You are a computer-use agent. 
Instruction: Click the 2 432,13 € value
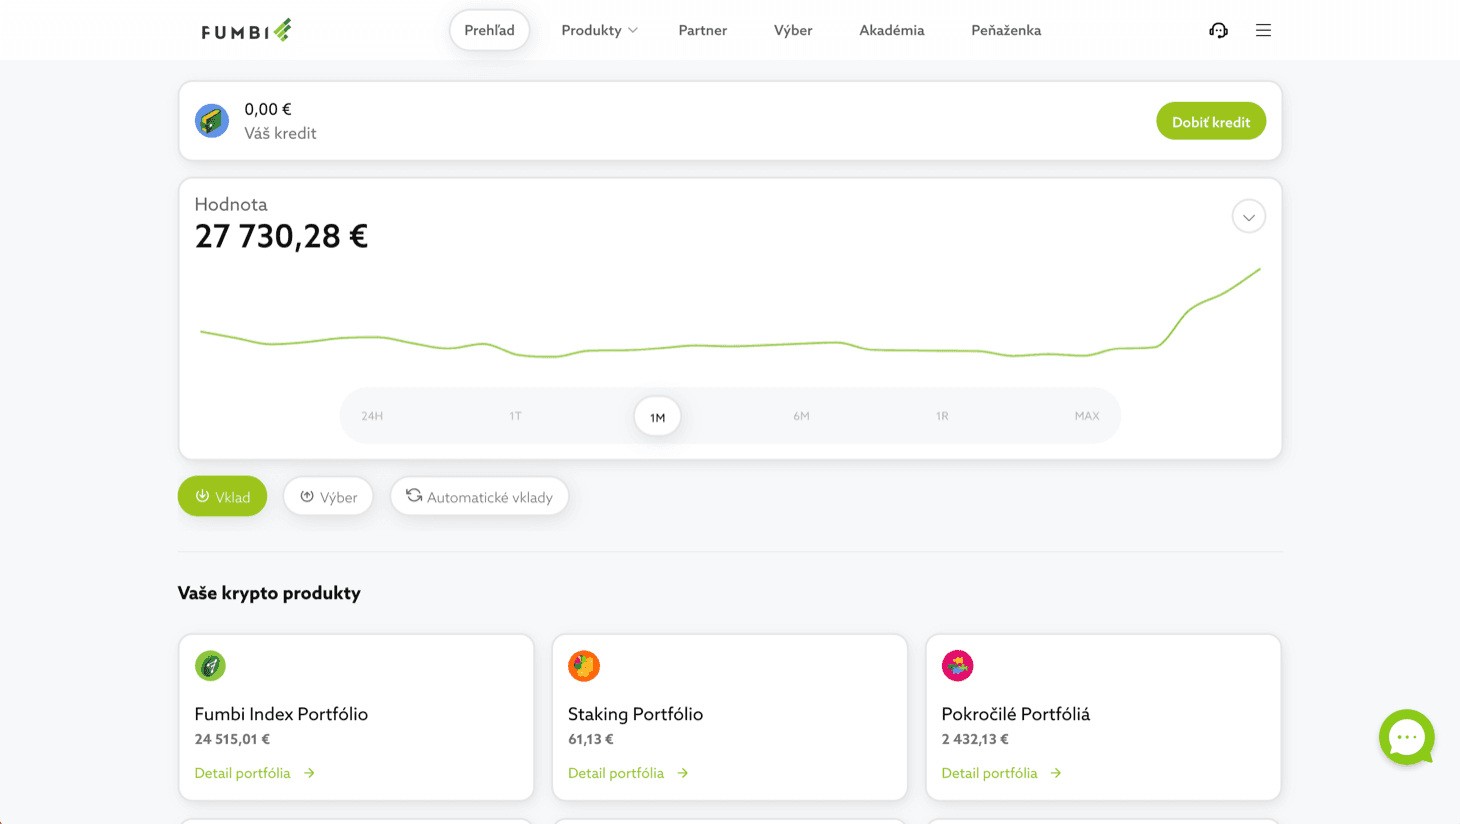(x=975, y=739)
